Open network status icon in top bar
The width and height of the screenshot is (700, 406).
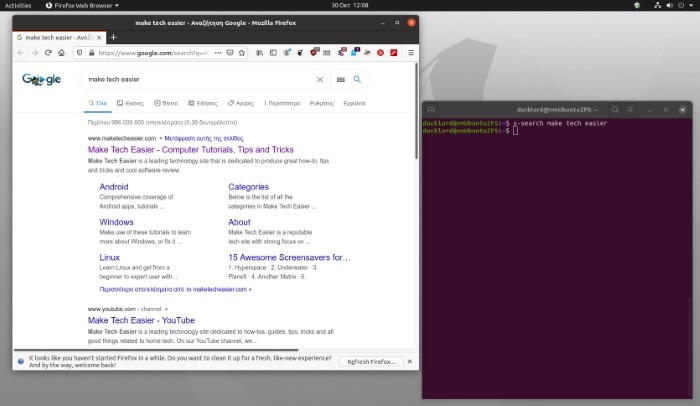click(658, 5)
